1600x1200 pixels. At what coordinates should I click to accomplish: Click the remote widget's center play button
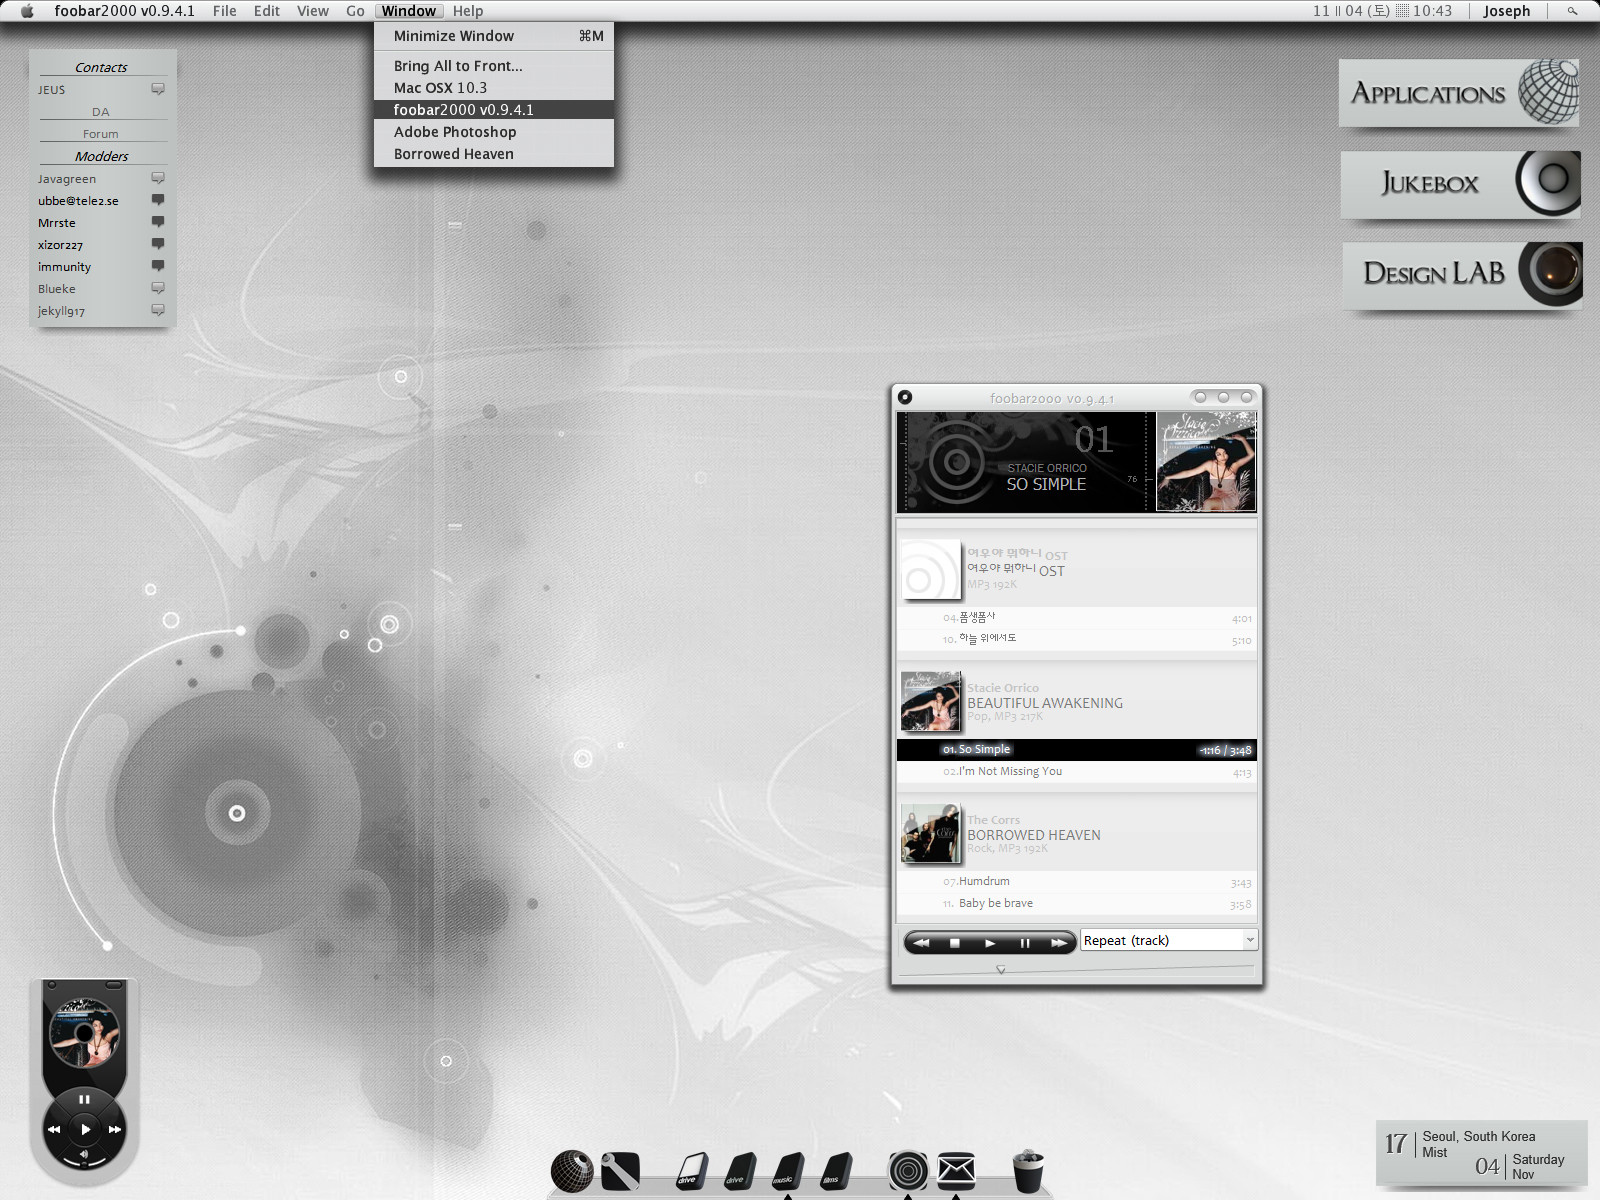click(x=85, y=1129)
